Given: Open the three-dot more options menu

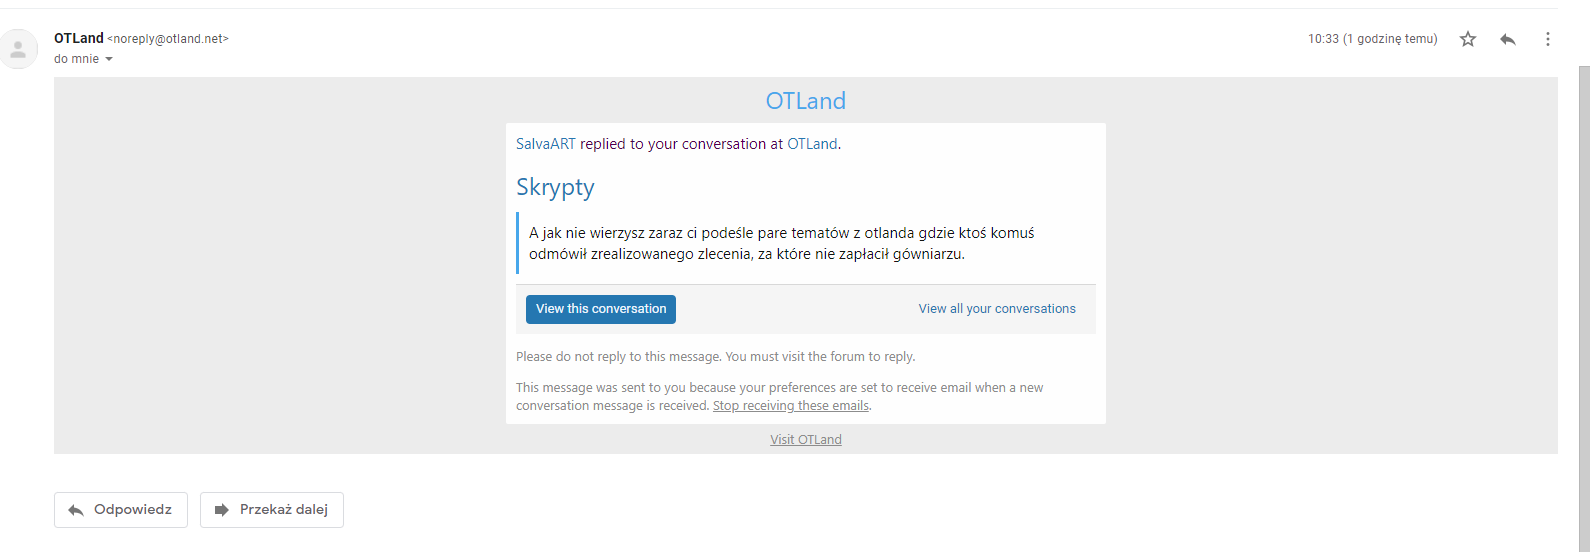Looking at the screenshot, I should point(1548,39).
